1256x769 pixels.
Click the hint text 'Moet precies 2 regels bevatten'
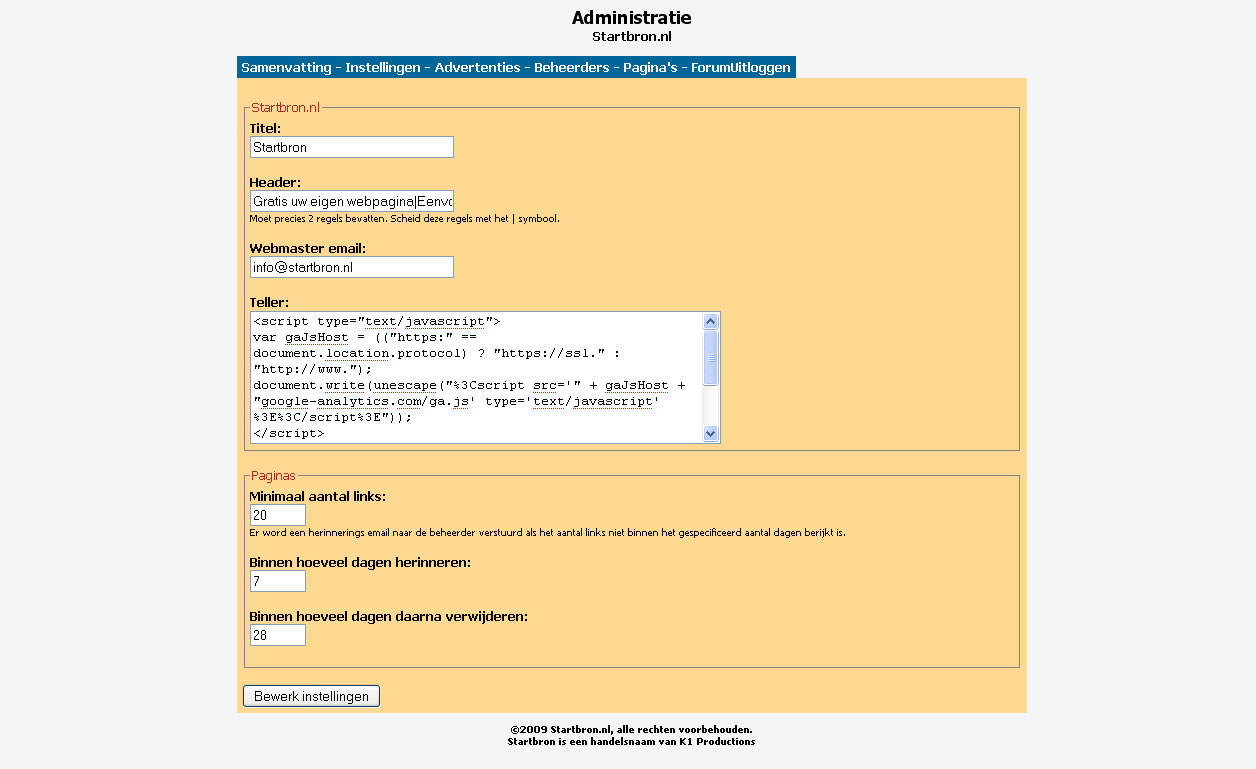tap(404, 218)
